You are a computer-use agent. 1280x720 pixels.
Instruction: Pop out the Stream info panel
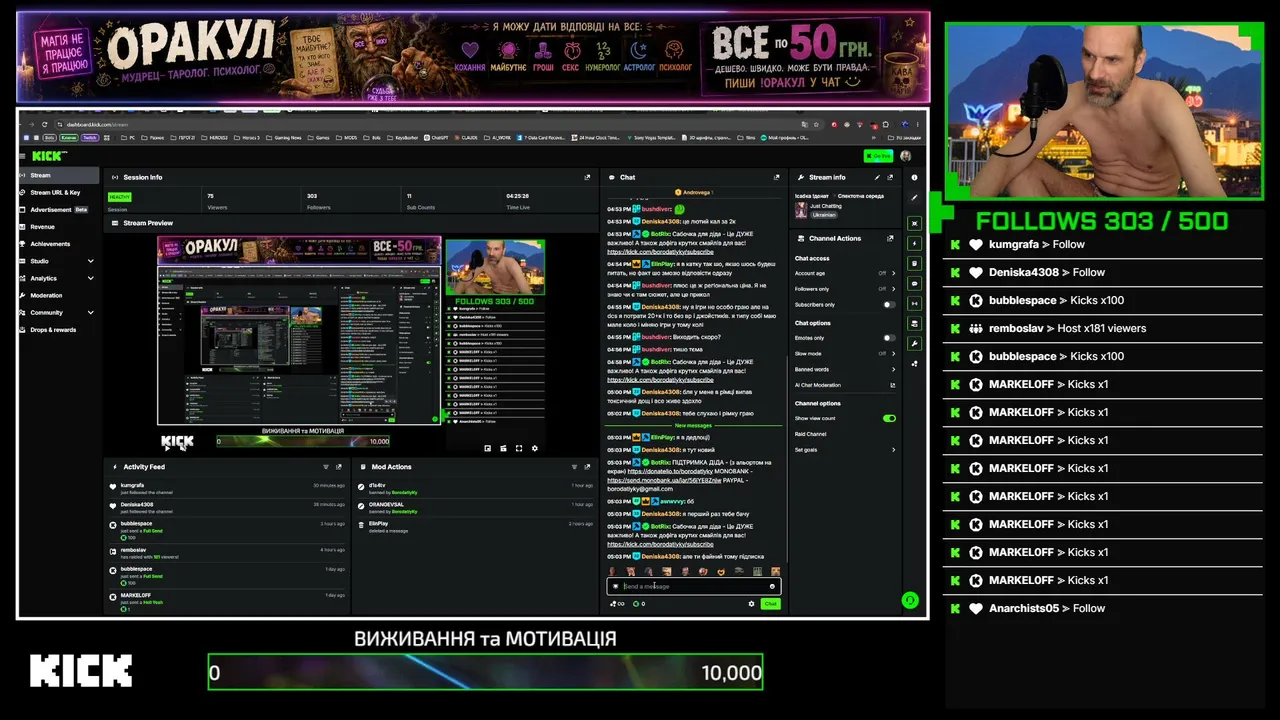click(890, 177)
